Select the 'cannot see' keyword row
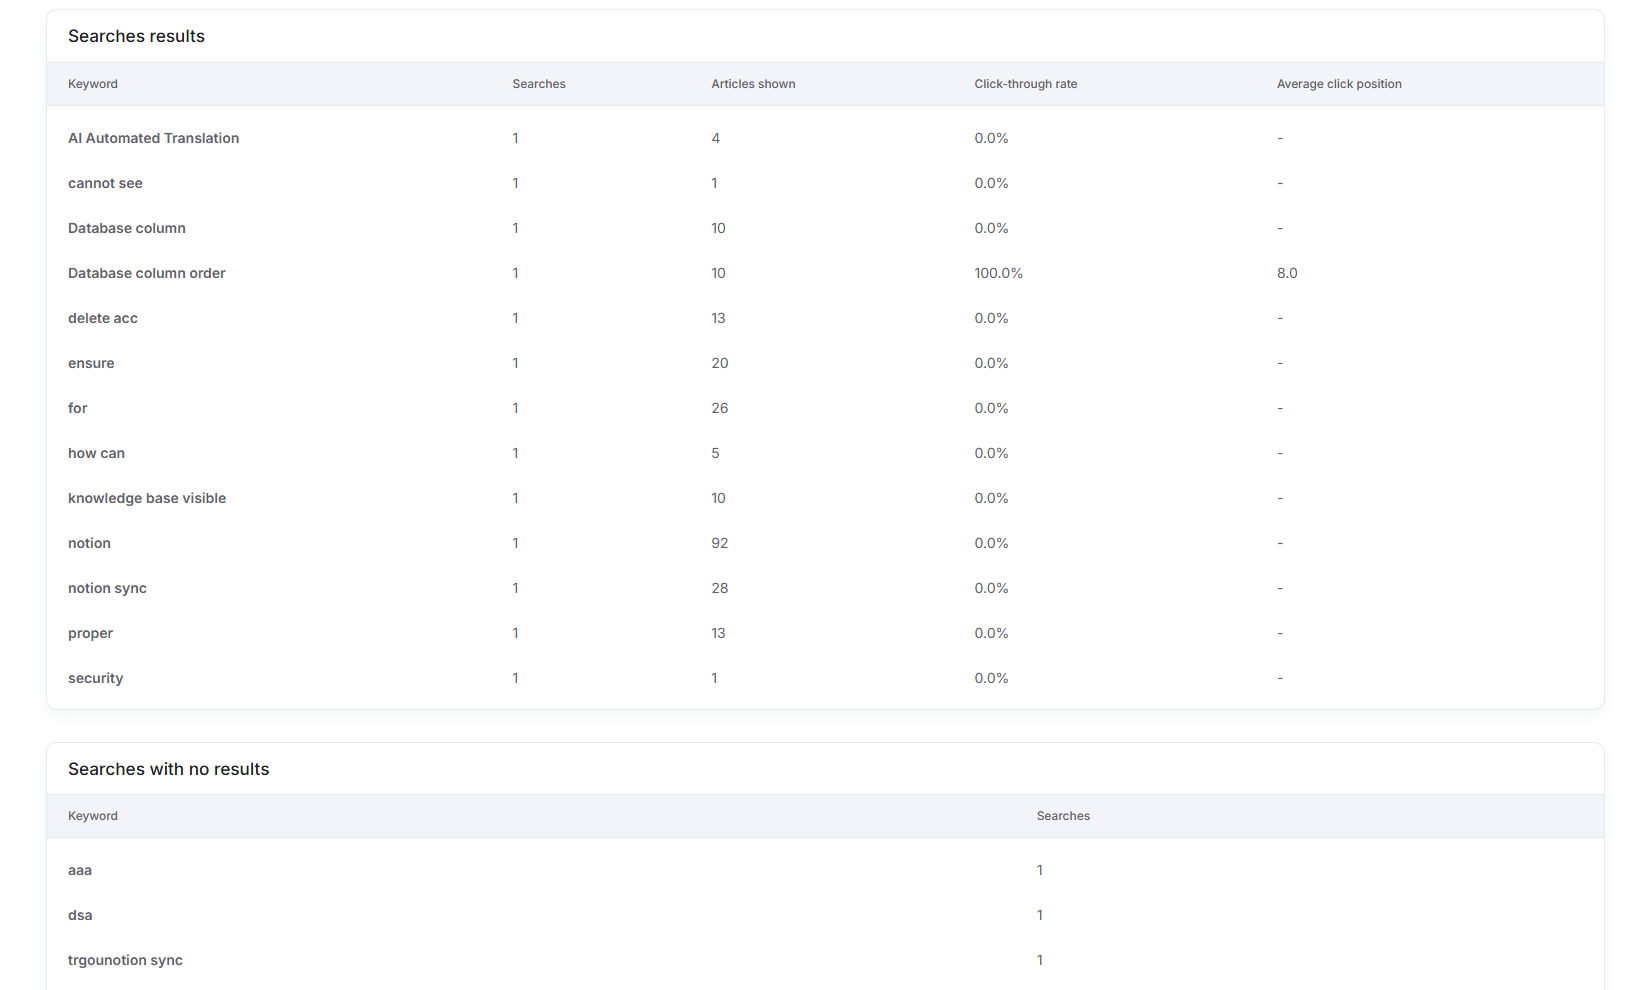Screen dimensions: 1645x990 [105, 183]
